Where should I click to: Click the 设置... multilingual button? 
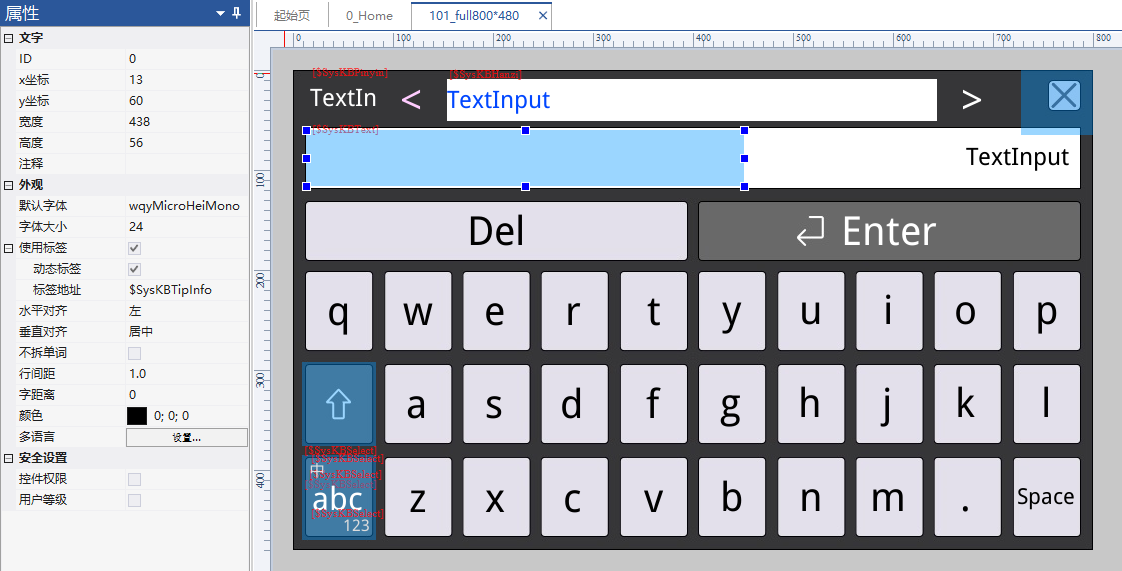(x=186, y=437)
